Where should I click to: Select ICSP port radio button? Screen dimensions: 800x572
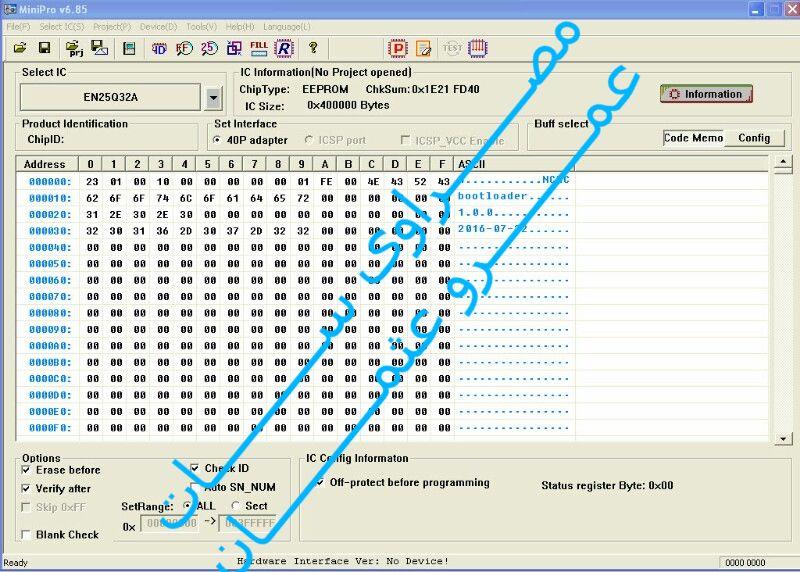tap(308, 140)
